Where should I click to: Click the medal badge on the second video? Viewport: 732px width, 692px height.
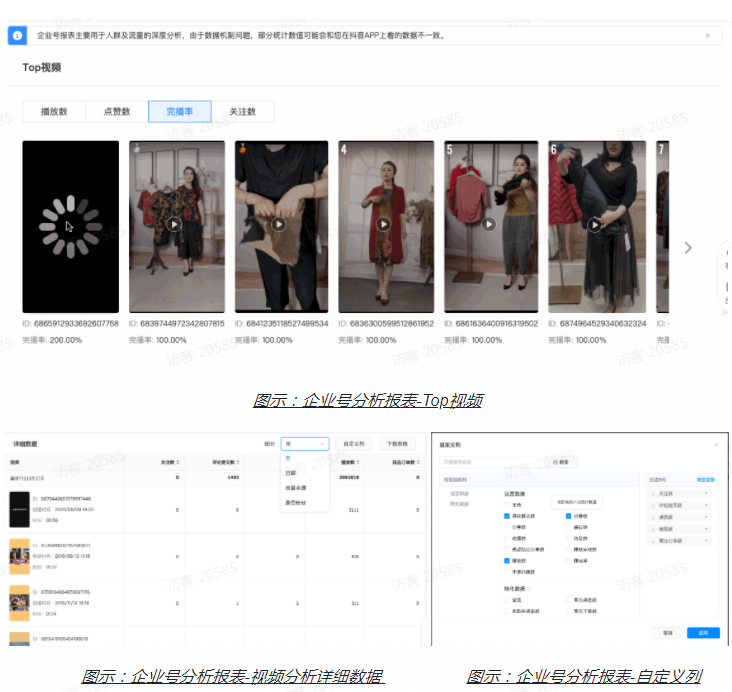click(x=137, y=148)
